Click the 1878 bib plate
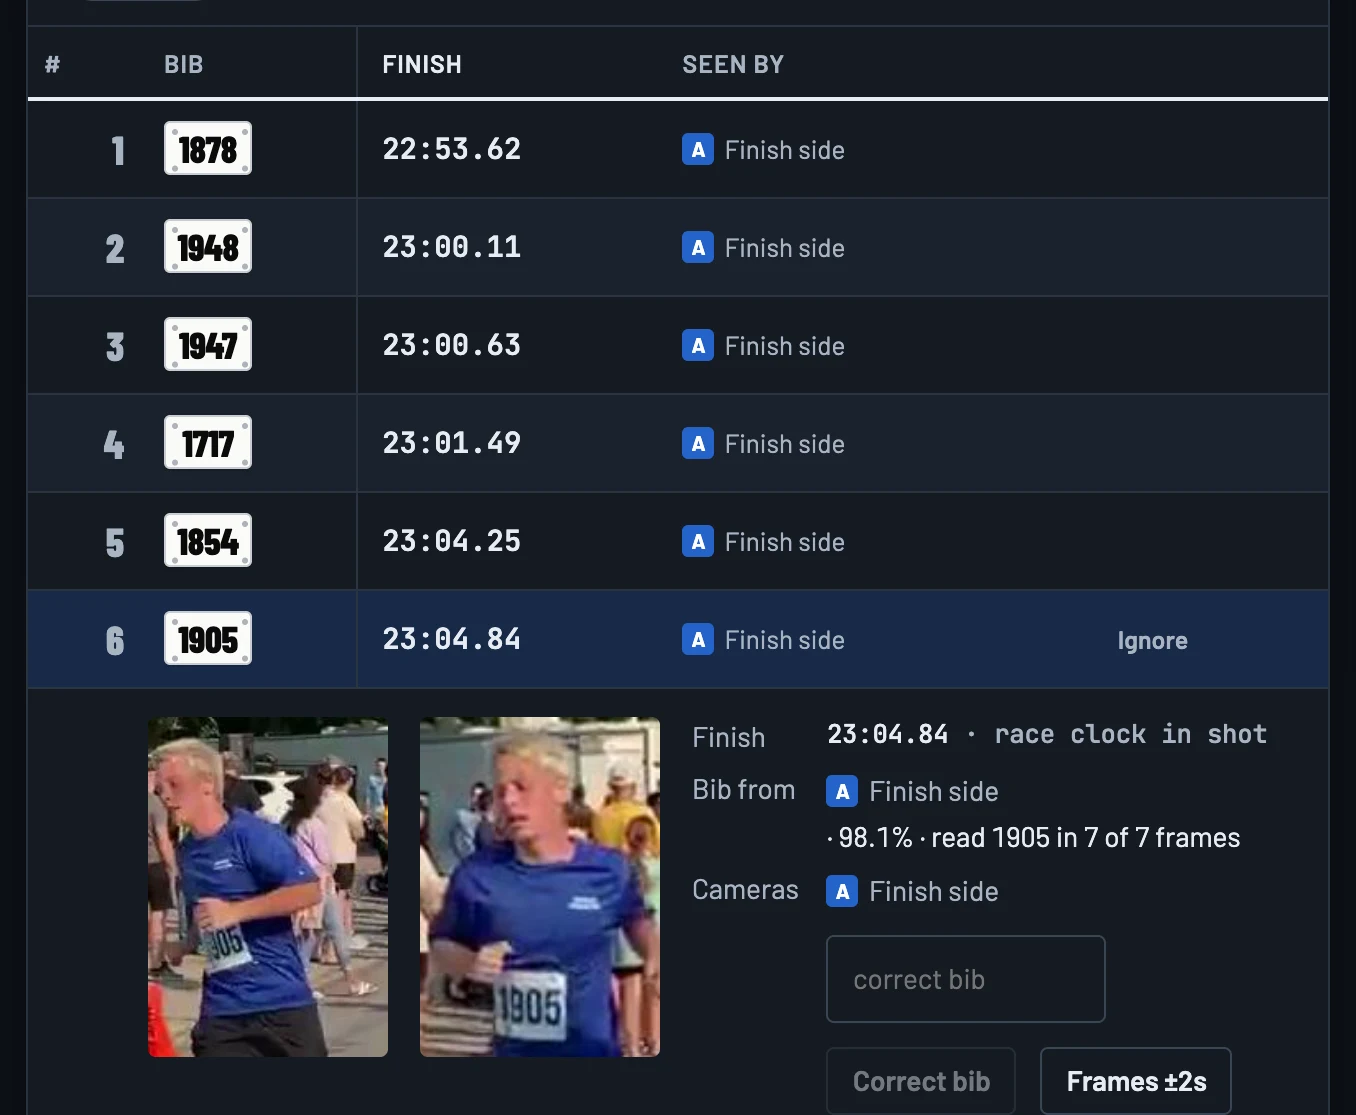Screen dimensions: 1356x1115 [x=208, y=148]
